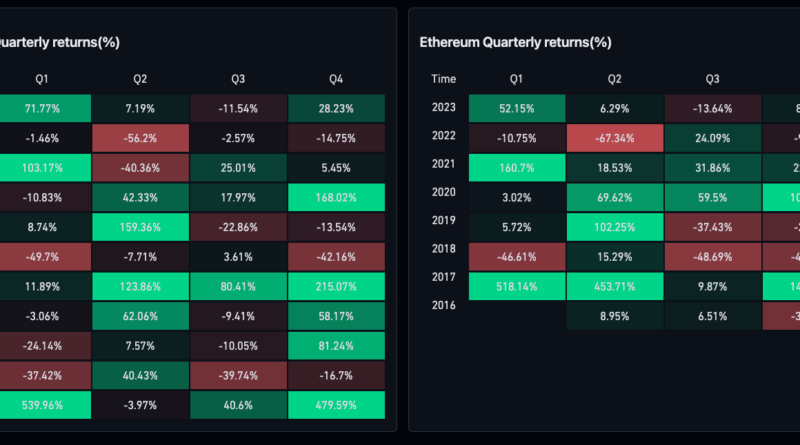Click the Ethereum table's Q2 column header
Screen dimensions: 800x445
[x=614, y=78]
